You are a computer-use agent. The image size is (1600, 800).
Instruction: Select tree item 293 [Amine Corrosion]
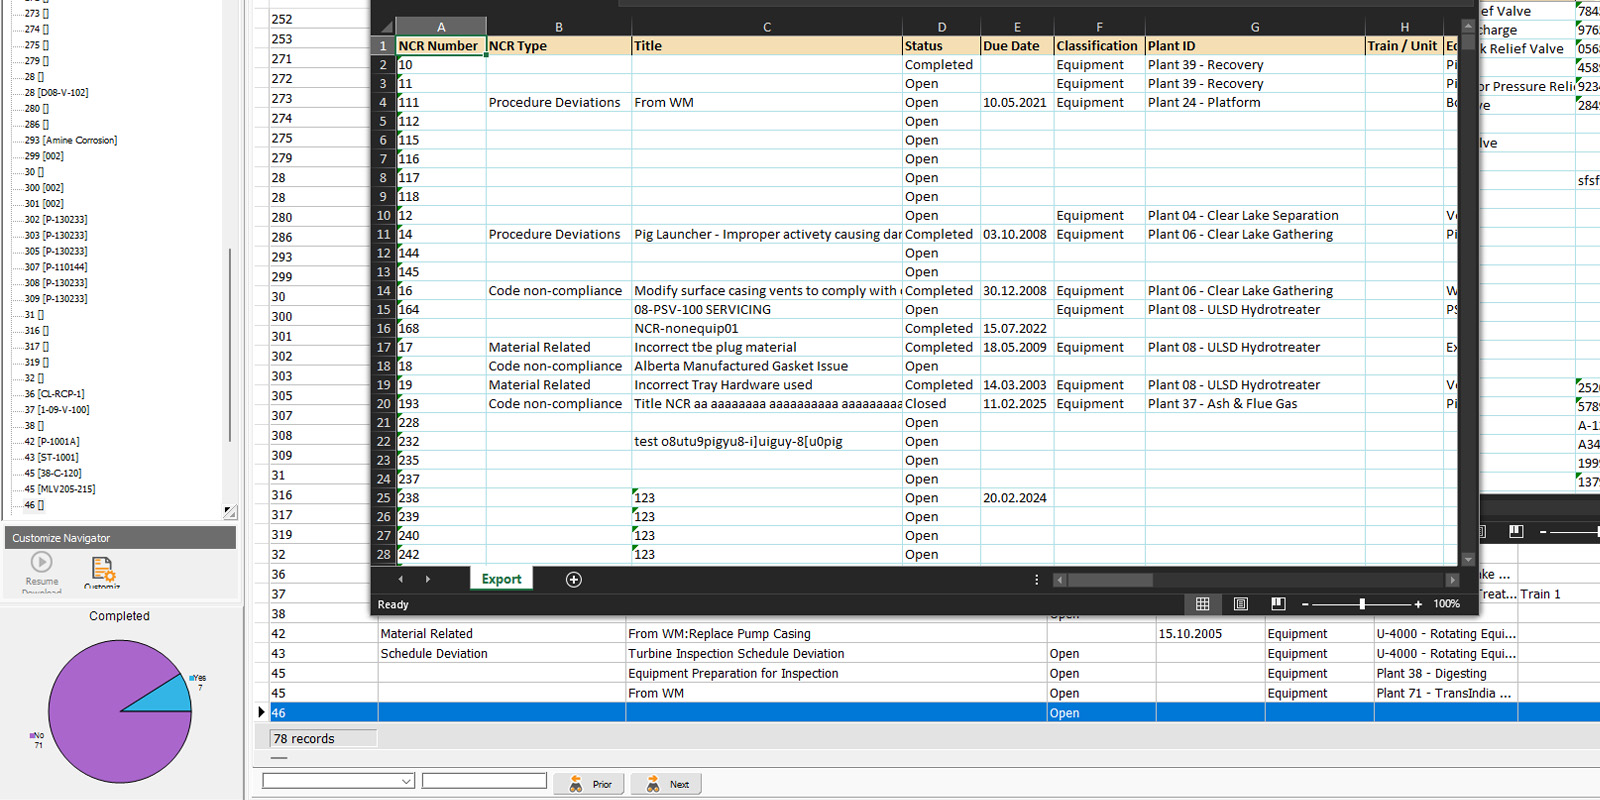click(x=70, y=140)
